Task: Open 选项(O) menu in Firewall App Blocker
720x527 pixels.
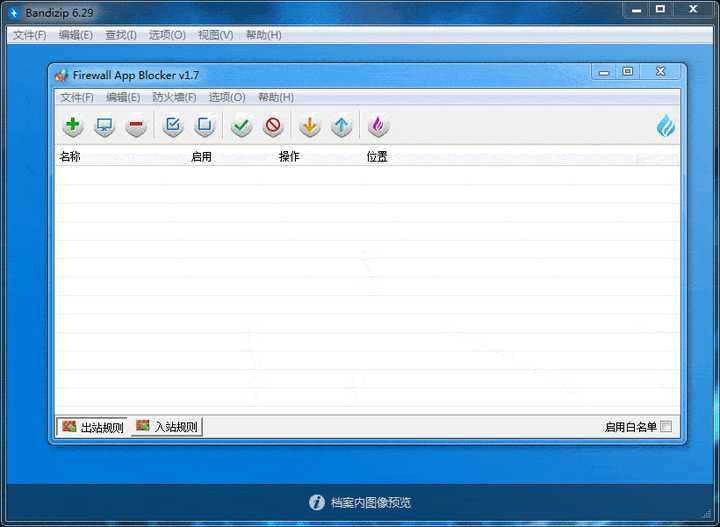Action: tap(227, 97)
